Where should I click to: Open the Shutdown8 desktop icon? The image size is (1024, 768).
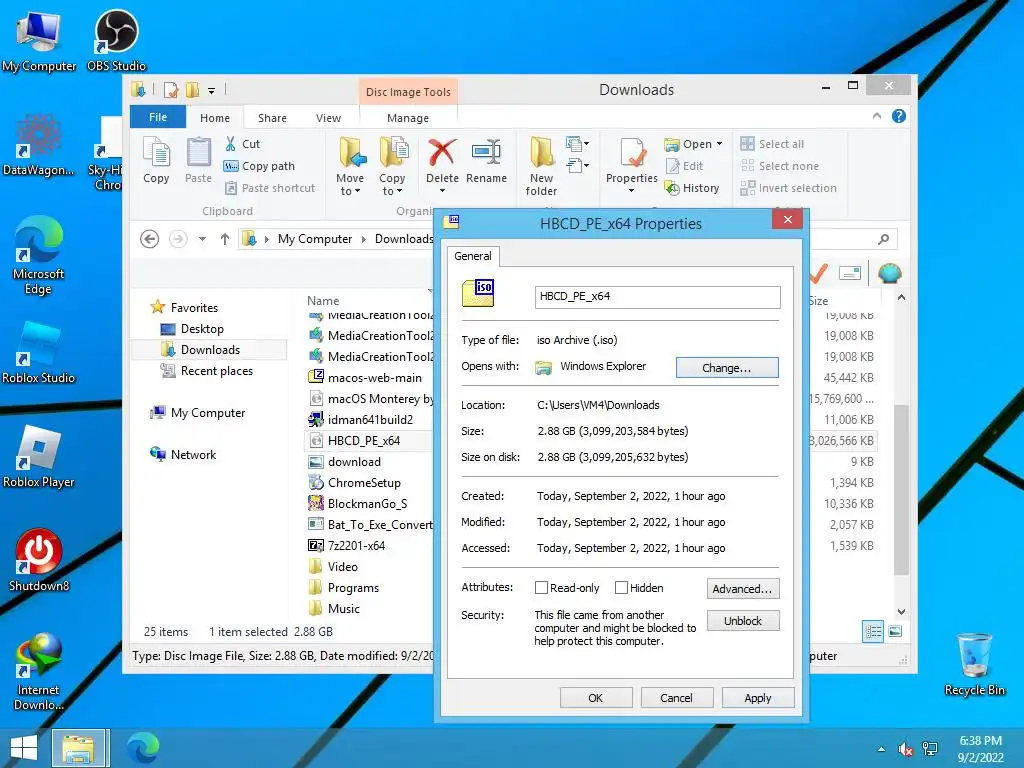point(39,560)
